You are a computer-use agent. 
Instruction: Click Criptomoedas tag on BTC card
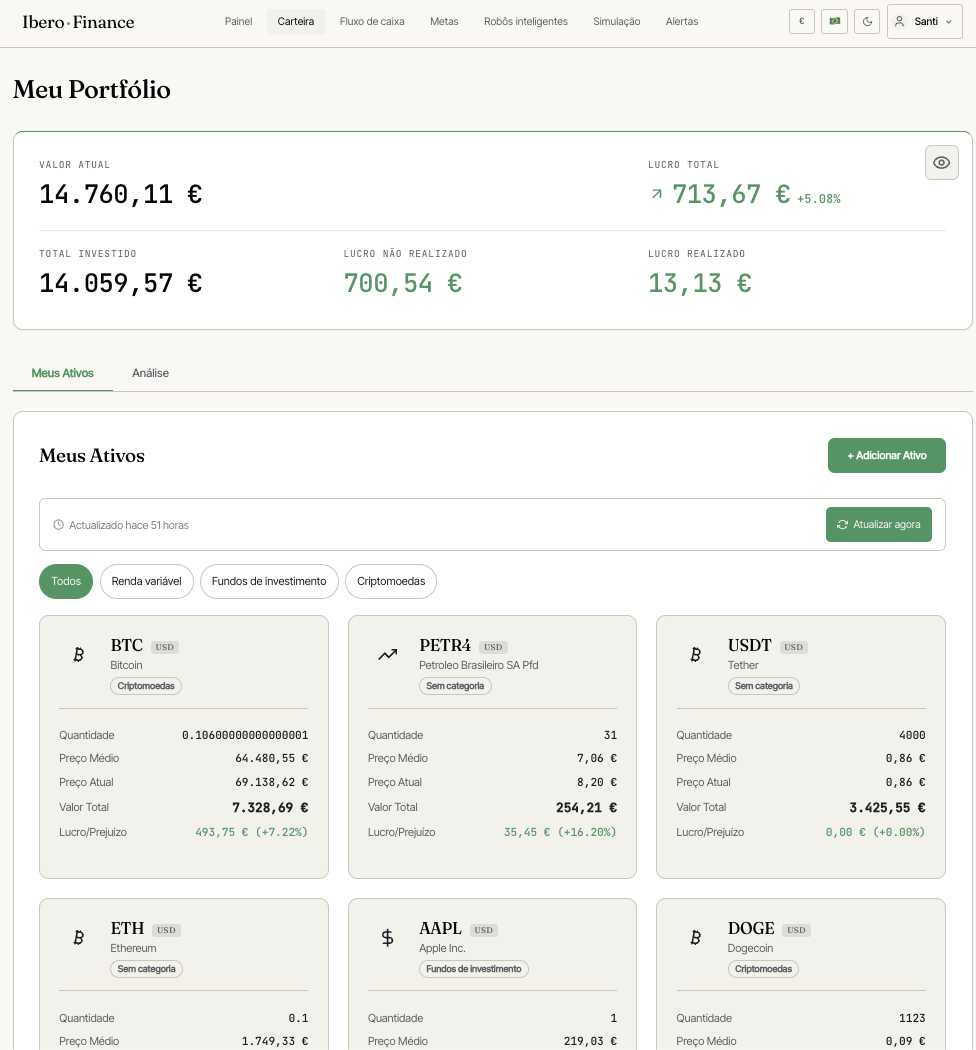coord(146,686)
